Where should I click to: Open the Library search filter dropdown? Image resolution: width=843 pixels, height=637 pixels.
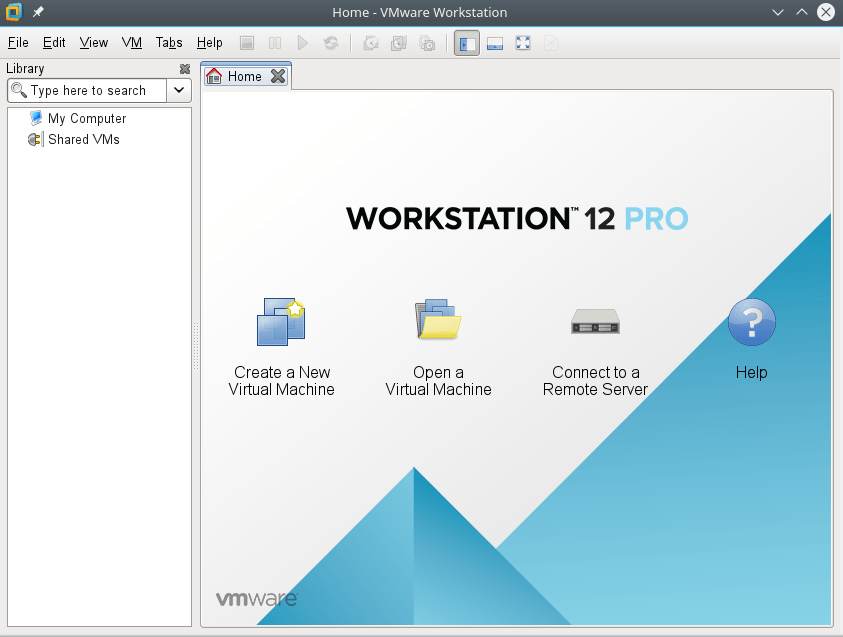179,90
